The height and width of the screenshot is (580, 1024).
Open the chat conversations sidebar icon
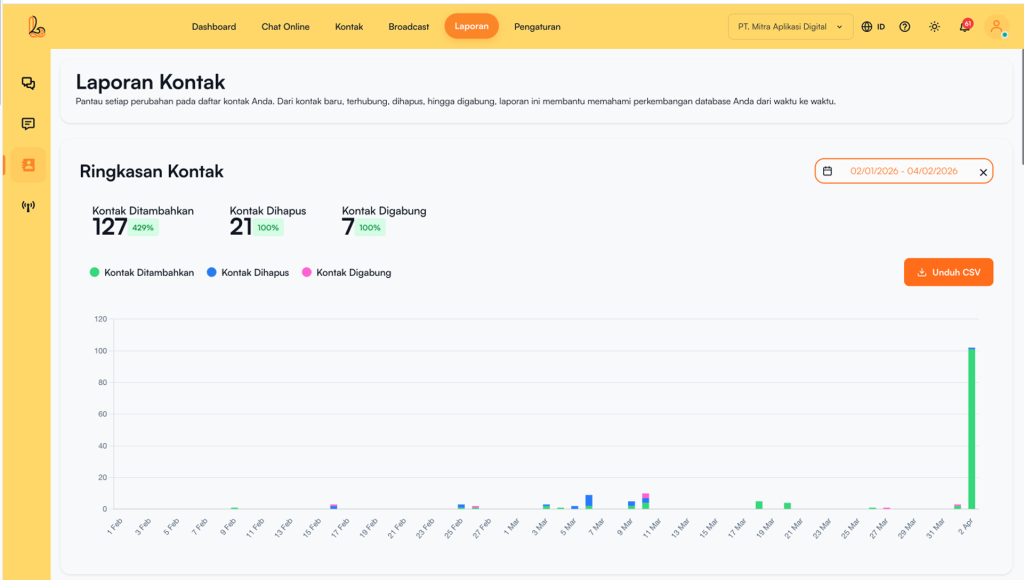[x=28, y=84]
